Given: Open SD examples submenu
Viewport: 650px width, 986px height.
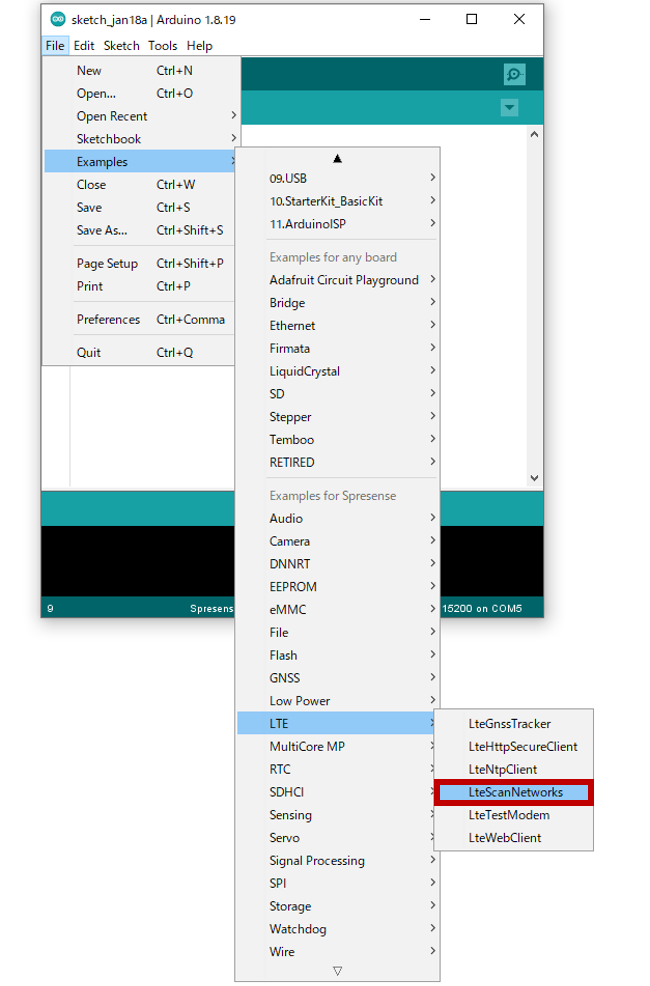Looking at the screenshot, I should (338, 394).
